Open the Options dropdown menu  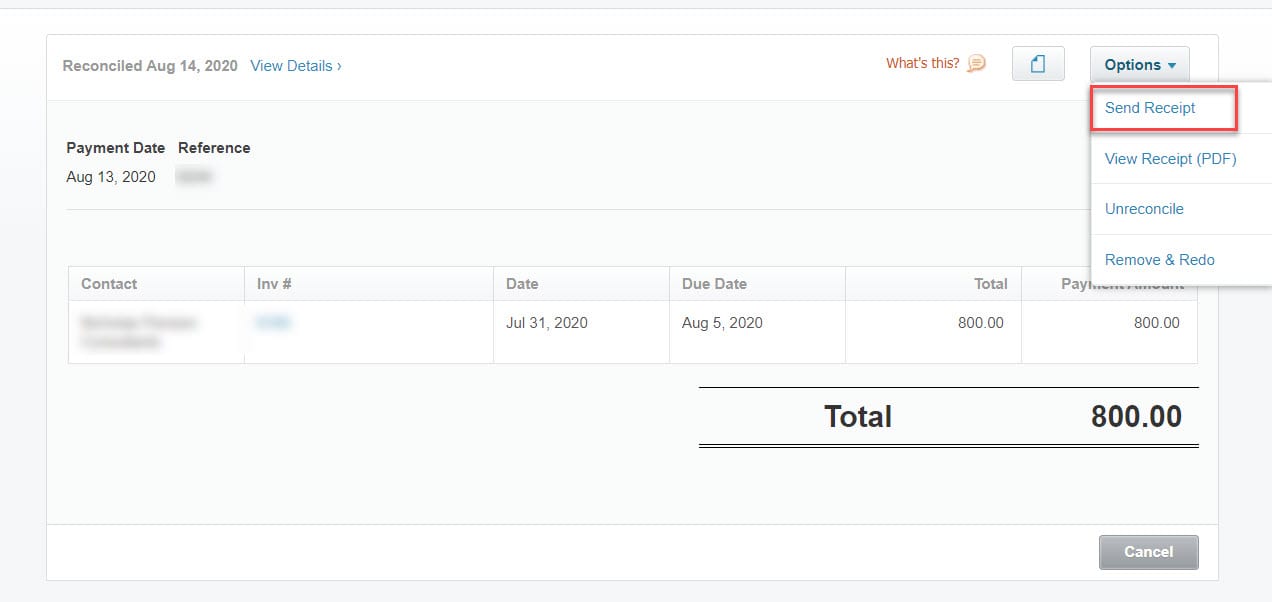point(1139,64)
